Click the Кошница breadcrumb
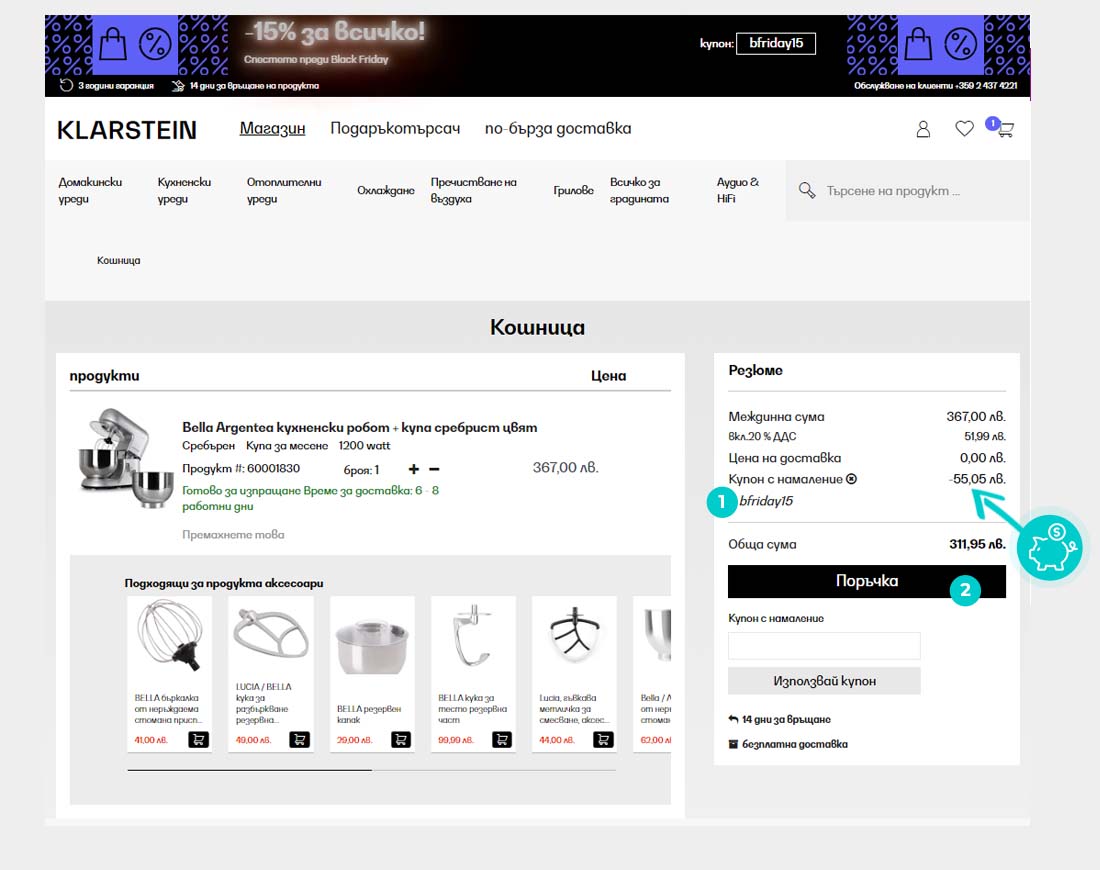1100x870 pixels. point(119,260)
